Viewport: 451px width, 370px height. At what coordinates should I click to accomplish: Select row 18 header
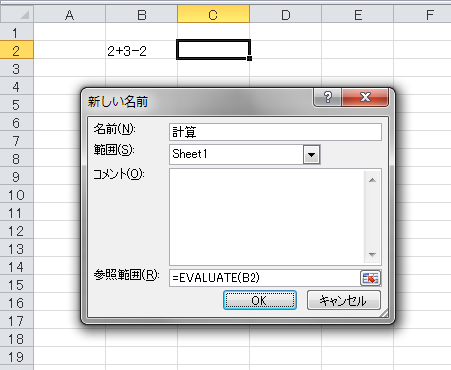click(x=16, y=338)
